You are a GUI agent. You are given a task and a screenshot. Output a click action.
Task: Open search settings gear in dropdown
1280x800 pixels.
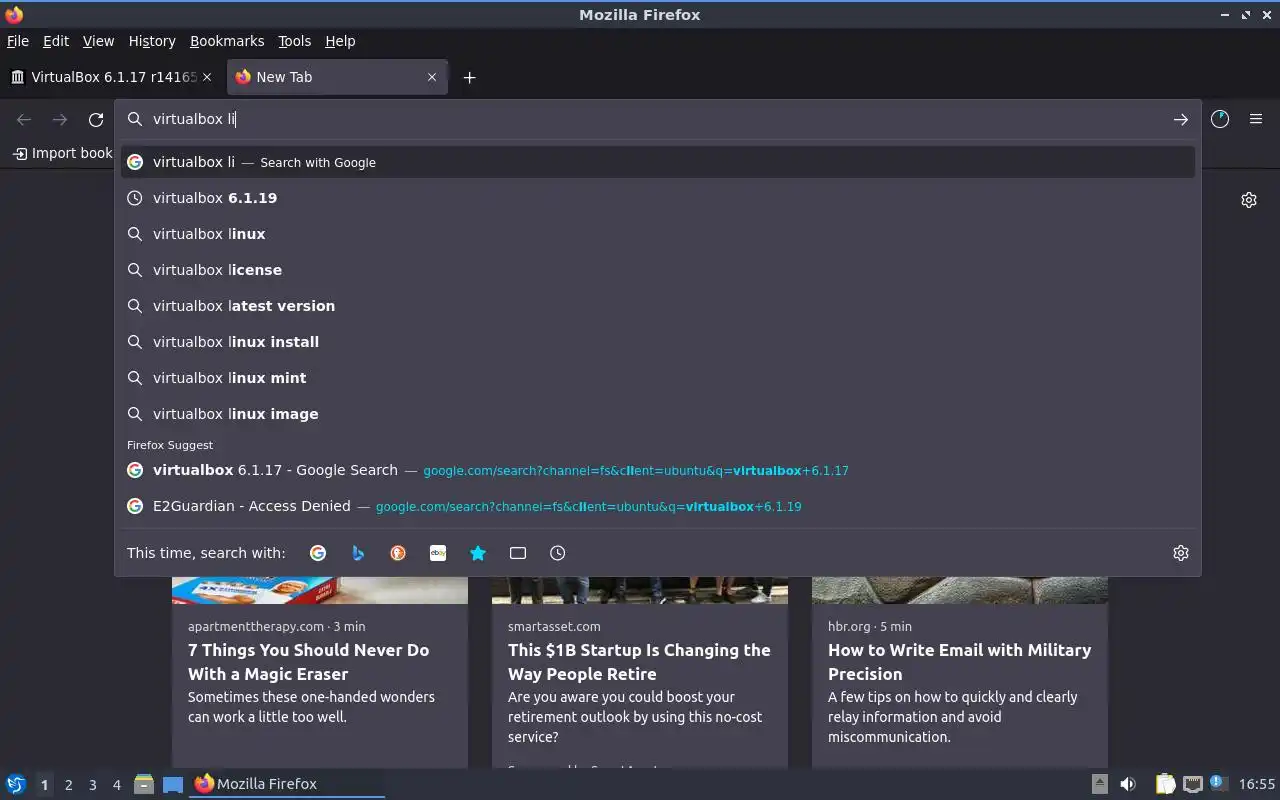[x=1181, y=553]
